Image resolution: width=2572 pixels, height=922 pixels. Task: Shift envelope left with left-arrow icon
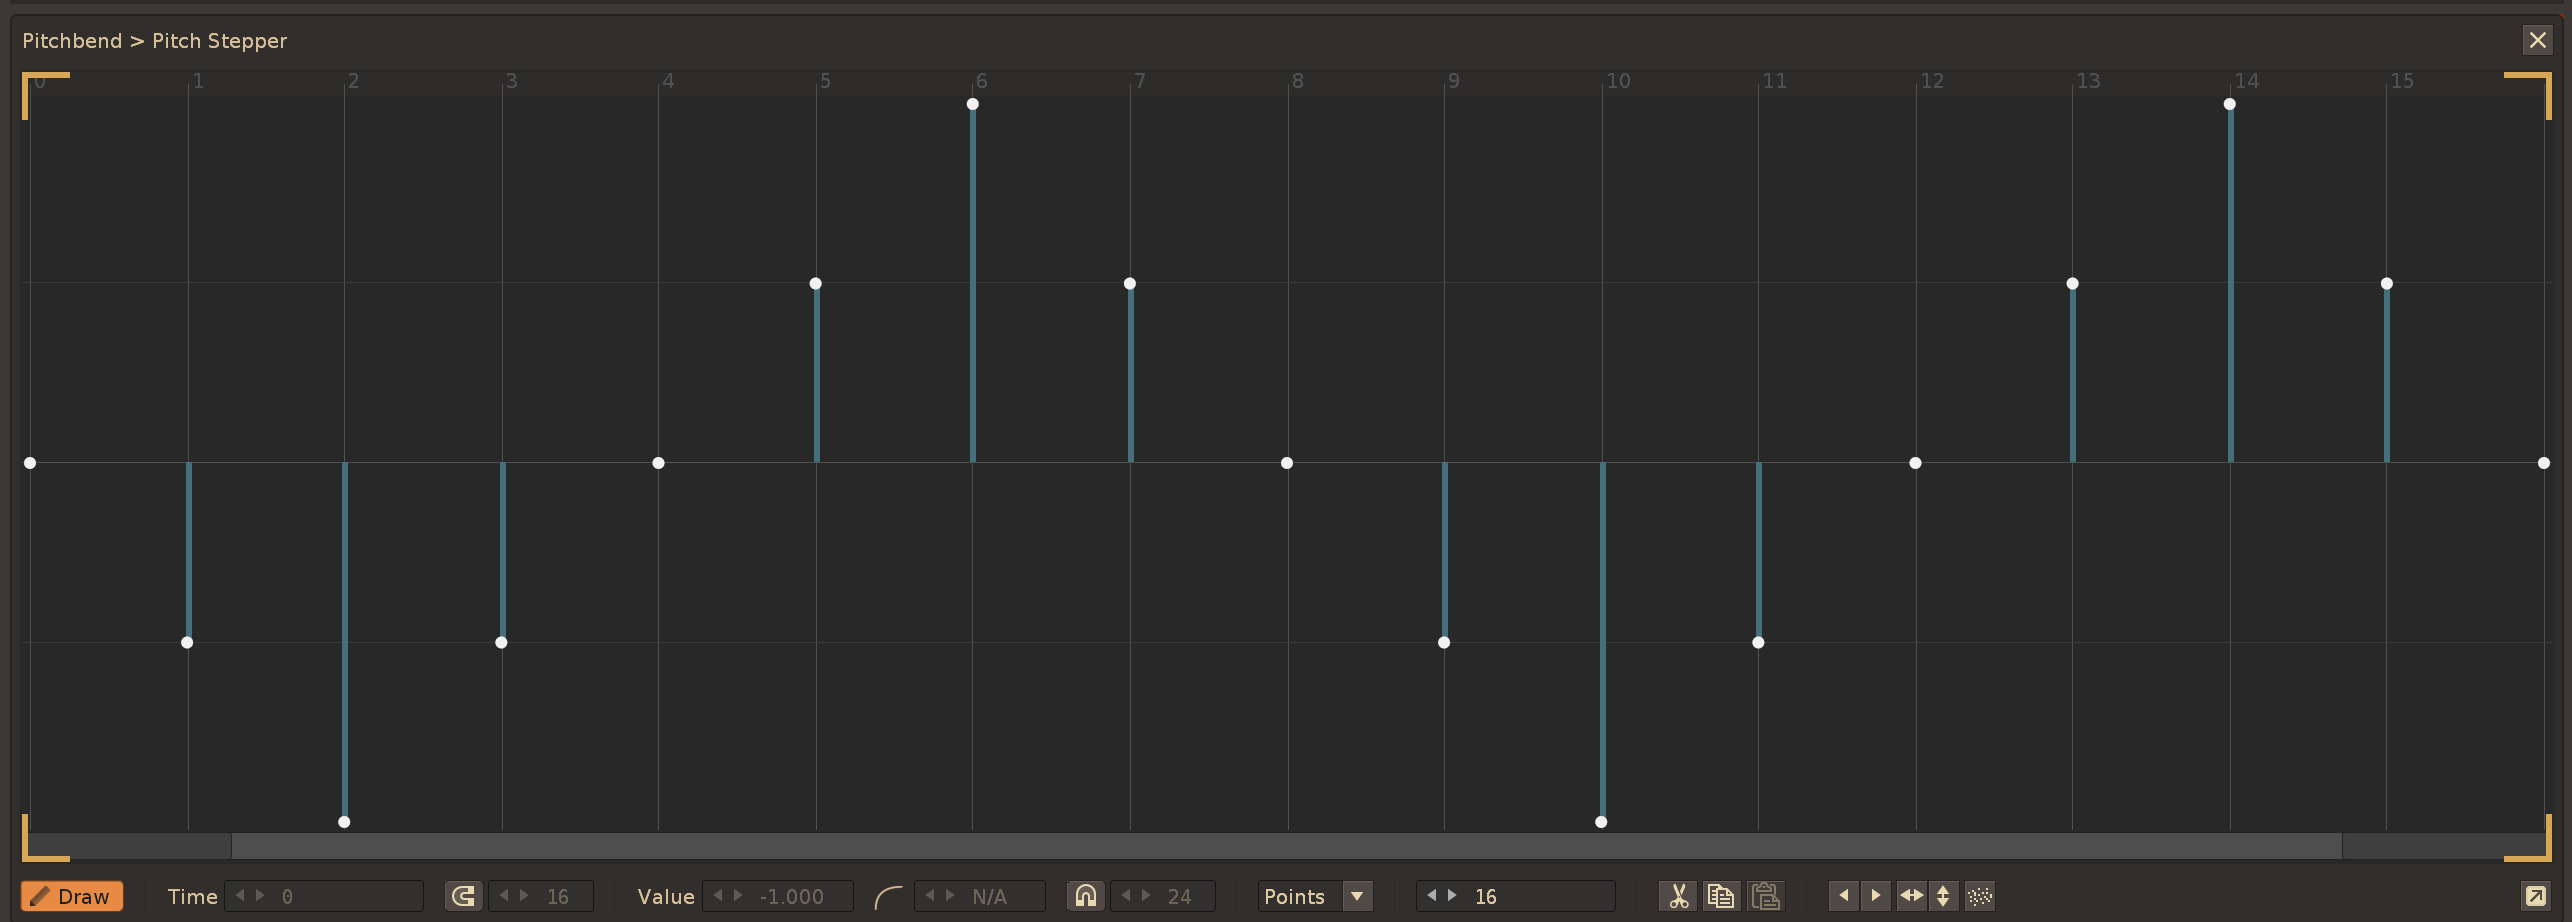(x=1843, y=896)
